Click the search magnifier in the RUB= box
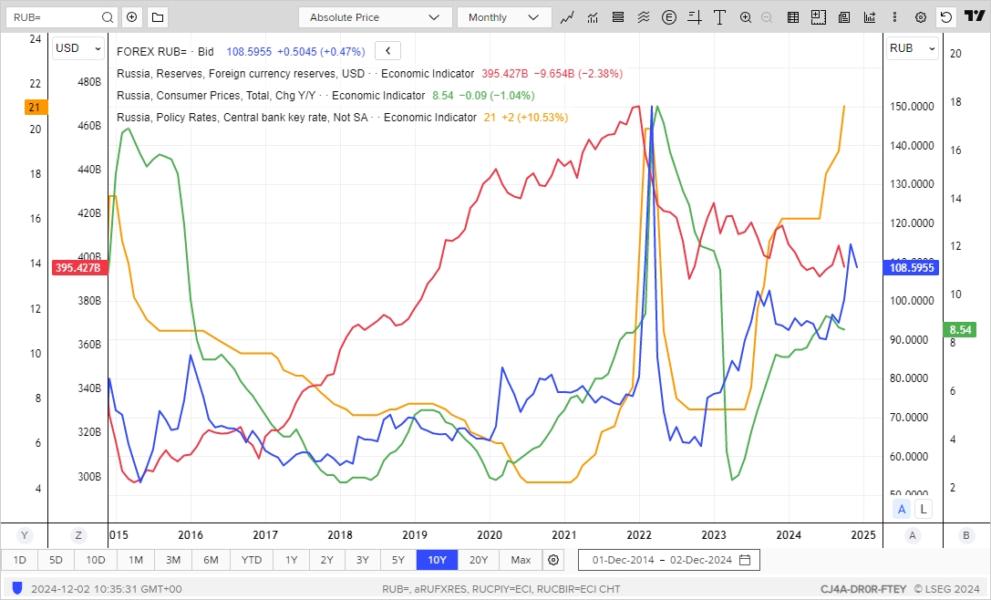This screenshot has height=600, width=991. coord(107,17)
